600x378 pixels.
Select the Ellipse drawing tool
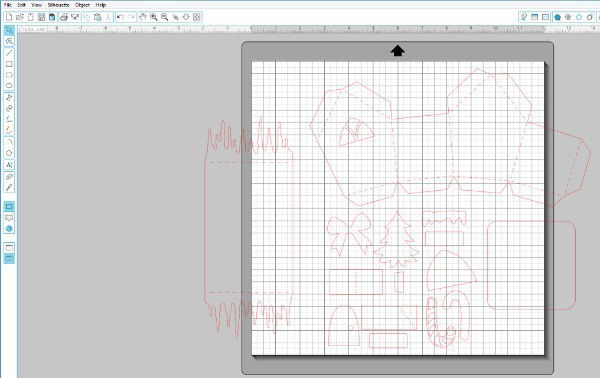click(x=9, y=86)
